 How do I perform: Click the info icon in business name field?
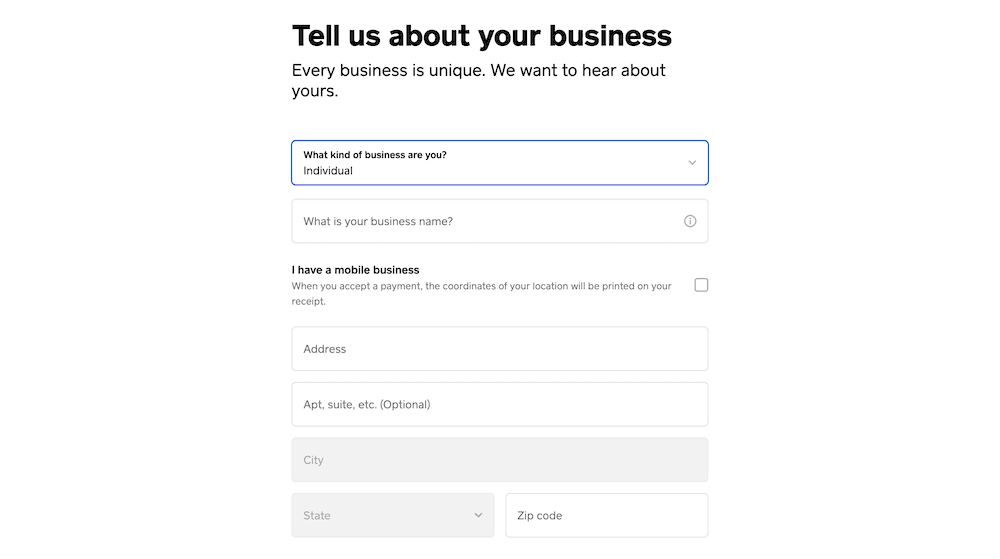pyautogui.click(x=690, y=221)
